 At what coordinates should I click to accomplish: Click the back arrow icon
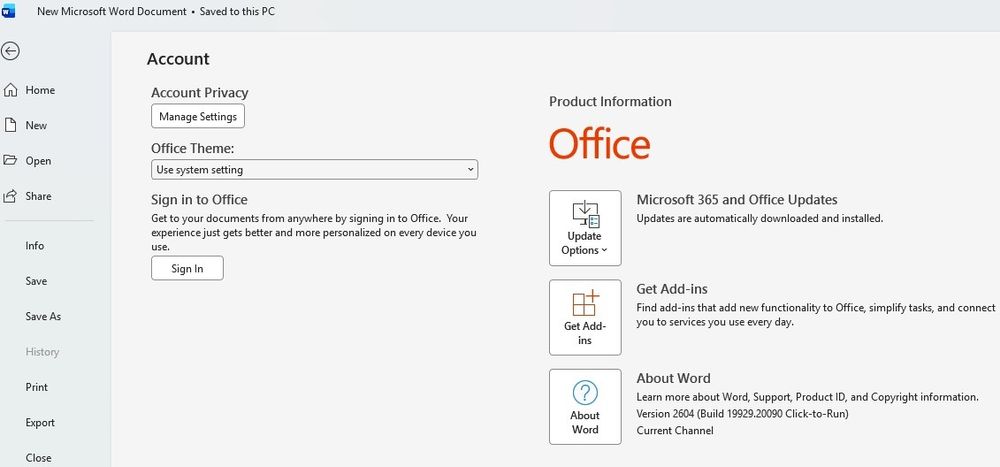pos(10,51)
